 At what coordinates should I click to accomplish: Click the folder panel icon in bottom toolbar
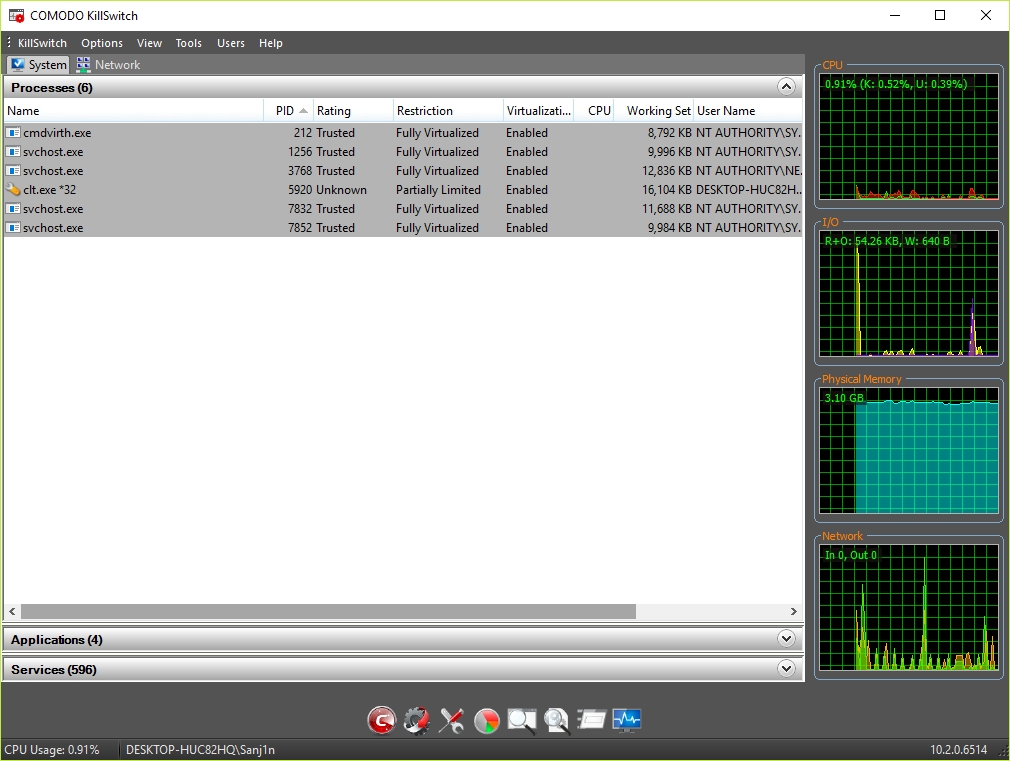591,718
